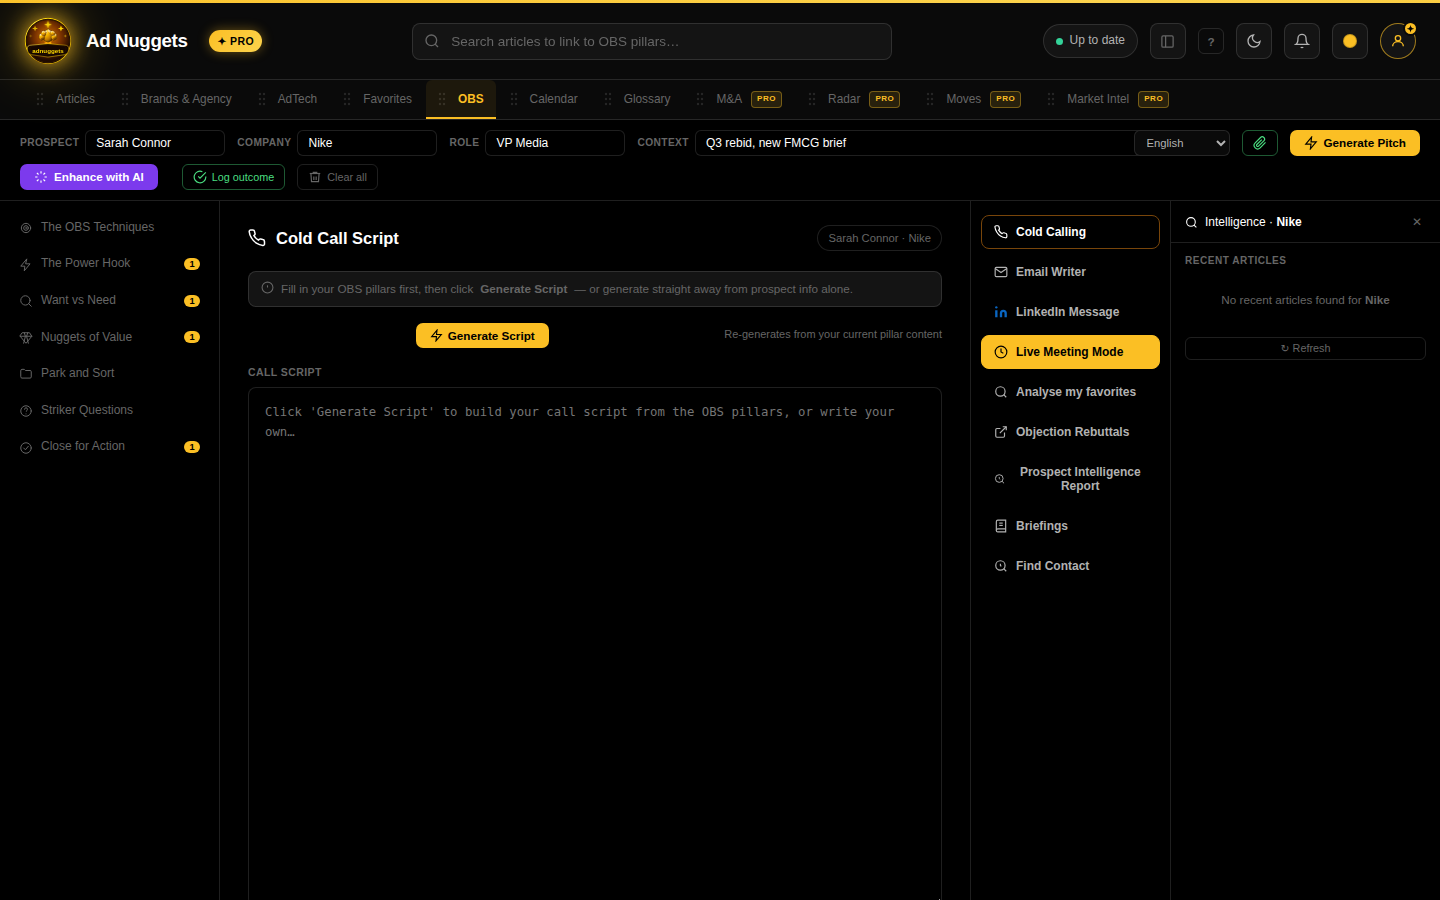Viewport: 1440px width, 900px height.
Task: Click Enhance with AI button
Action: pos(89,177)
